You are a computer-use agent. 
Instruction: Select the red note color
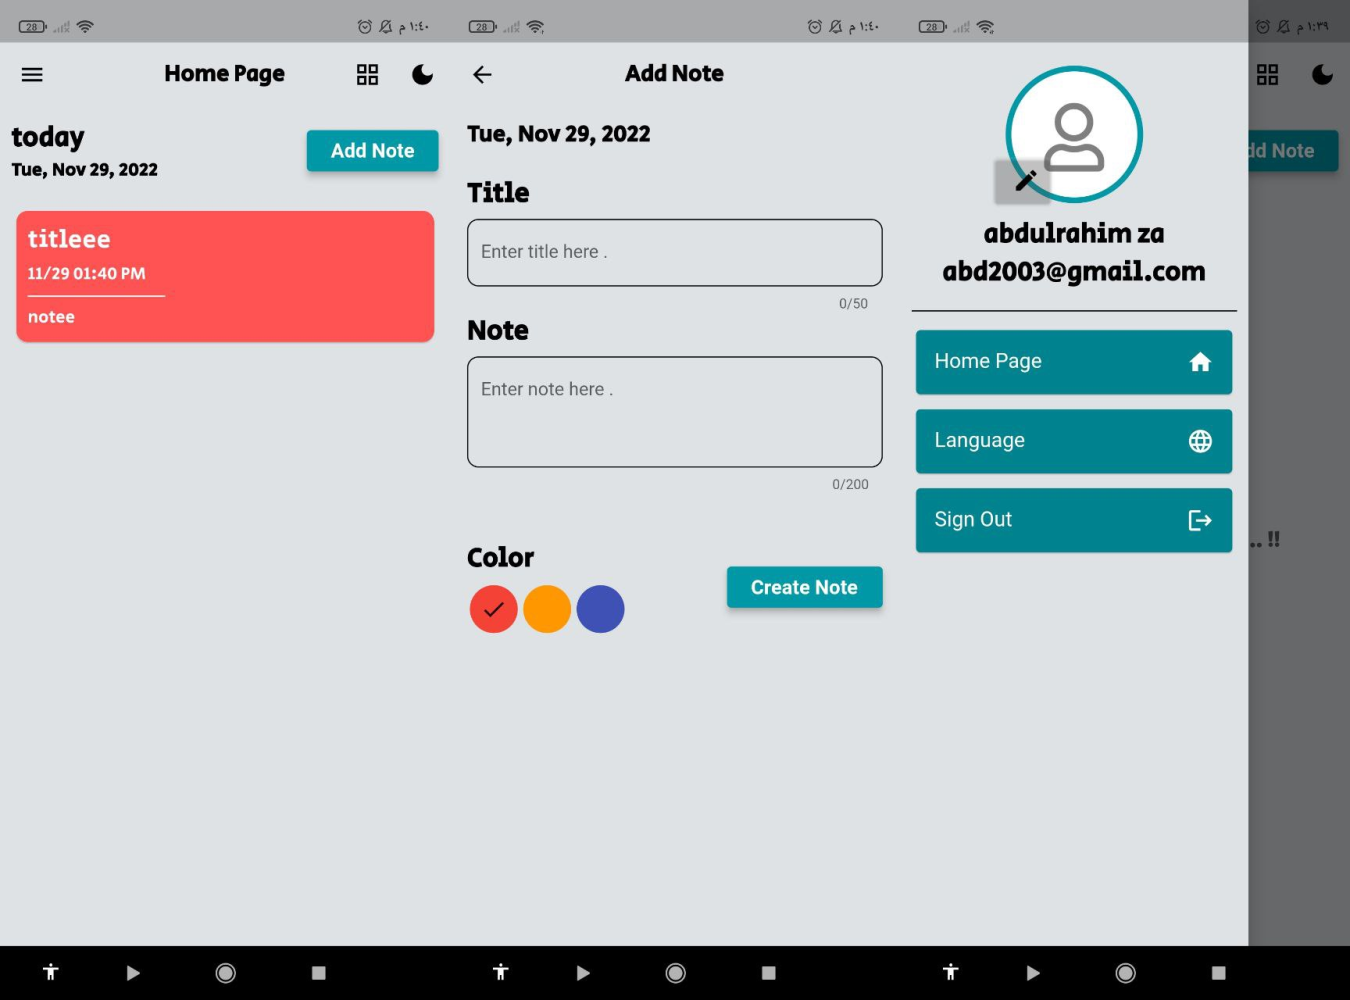[493, 608]
